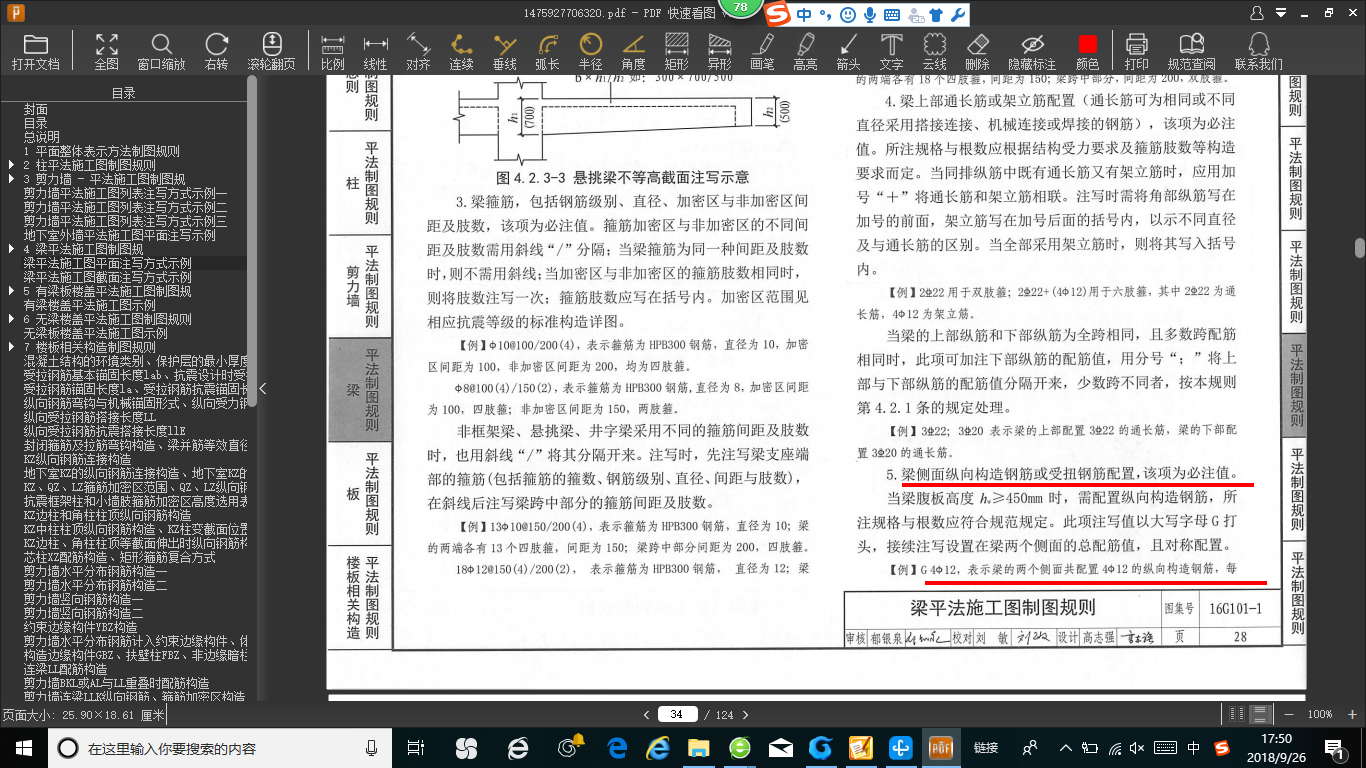Open 规范查阅 standards lookup

click(x=1191, y=51)
